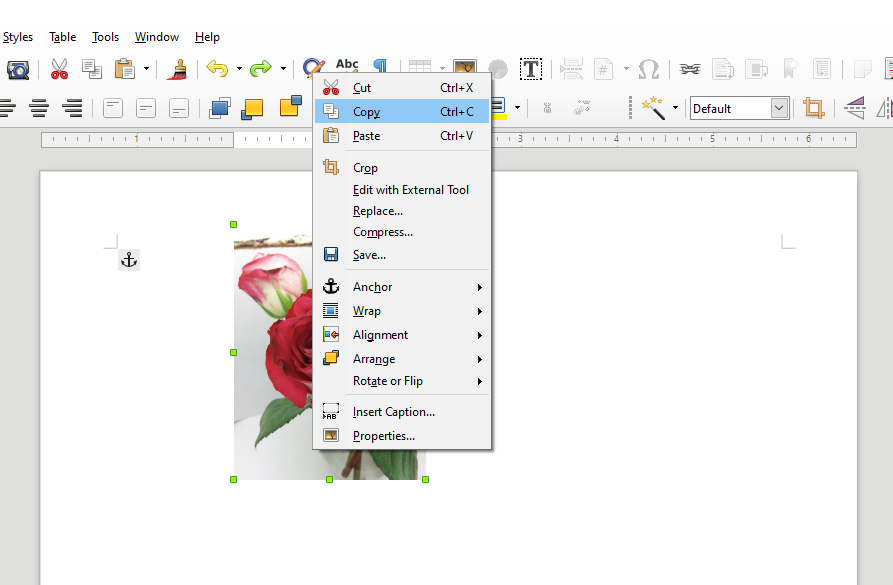The width and height of the screenshot is (893, 585).
Task: Open Find & Replace
Action: [x=313, y=68]
